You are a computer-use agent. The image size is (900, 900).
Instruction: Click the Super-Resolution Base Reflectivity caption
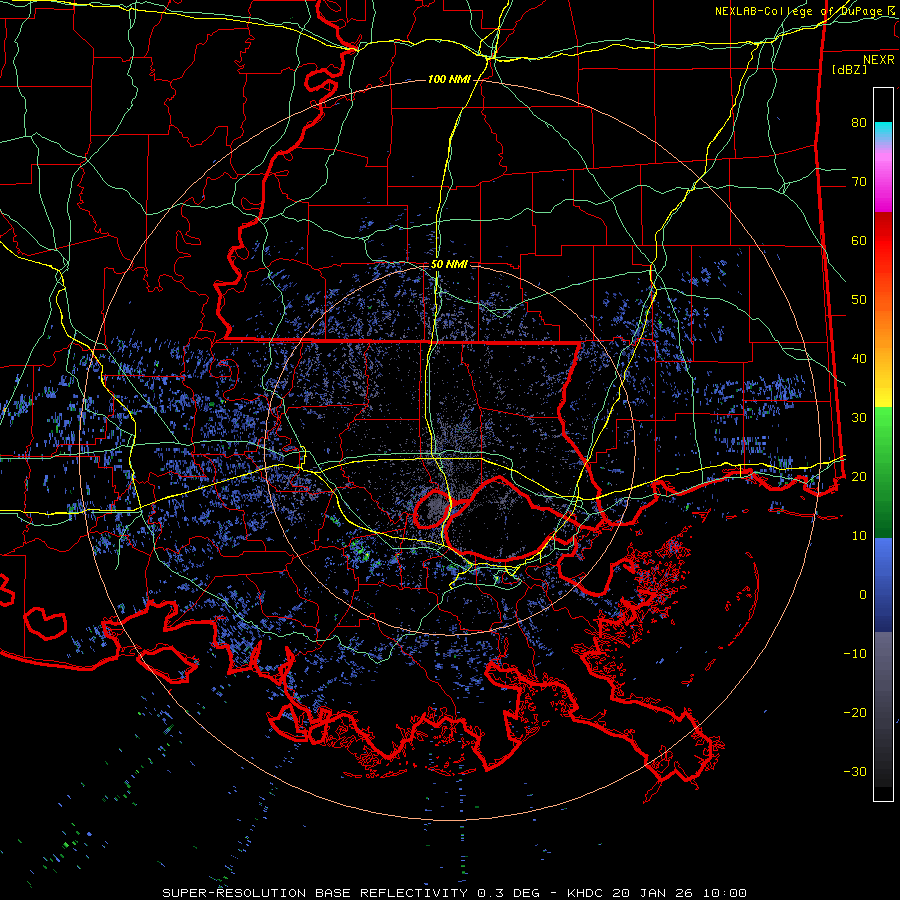pos(455,893)
